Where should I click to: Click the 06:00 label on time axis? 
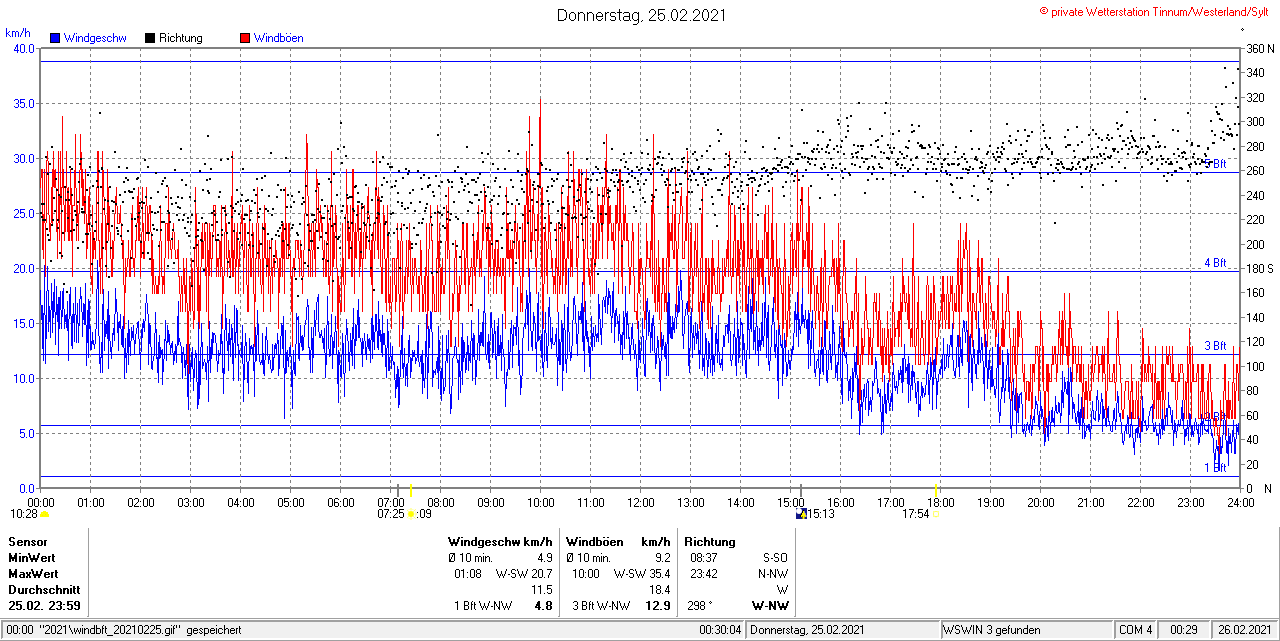341,502
